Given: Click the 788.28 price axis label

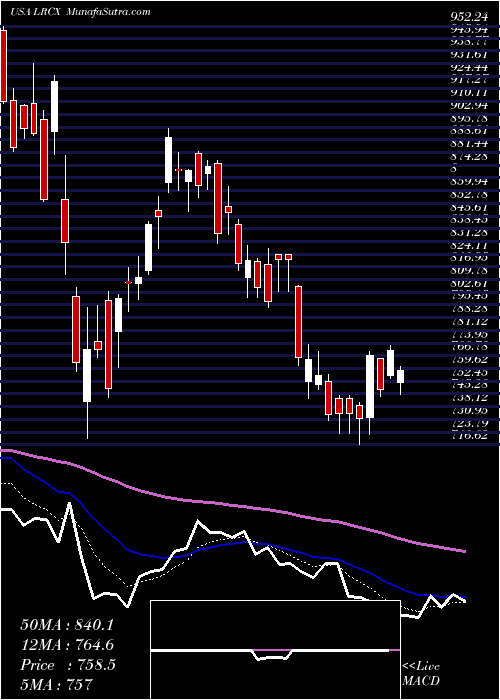Looking at the screenshot, I should pos(467,309).
